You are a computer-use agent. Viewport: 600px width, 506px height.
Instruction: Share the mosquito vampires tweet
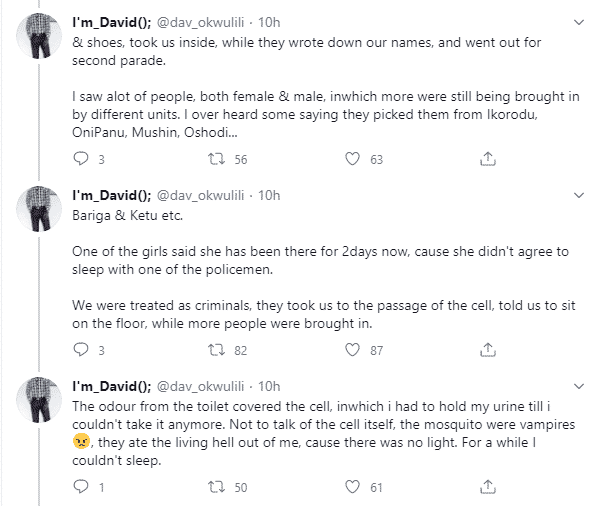tap(487, 487)
